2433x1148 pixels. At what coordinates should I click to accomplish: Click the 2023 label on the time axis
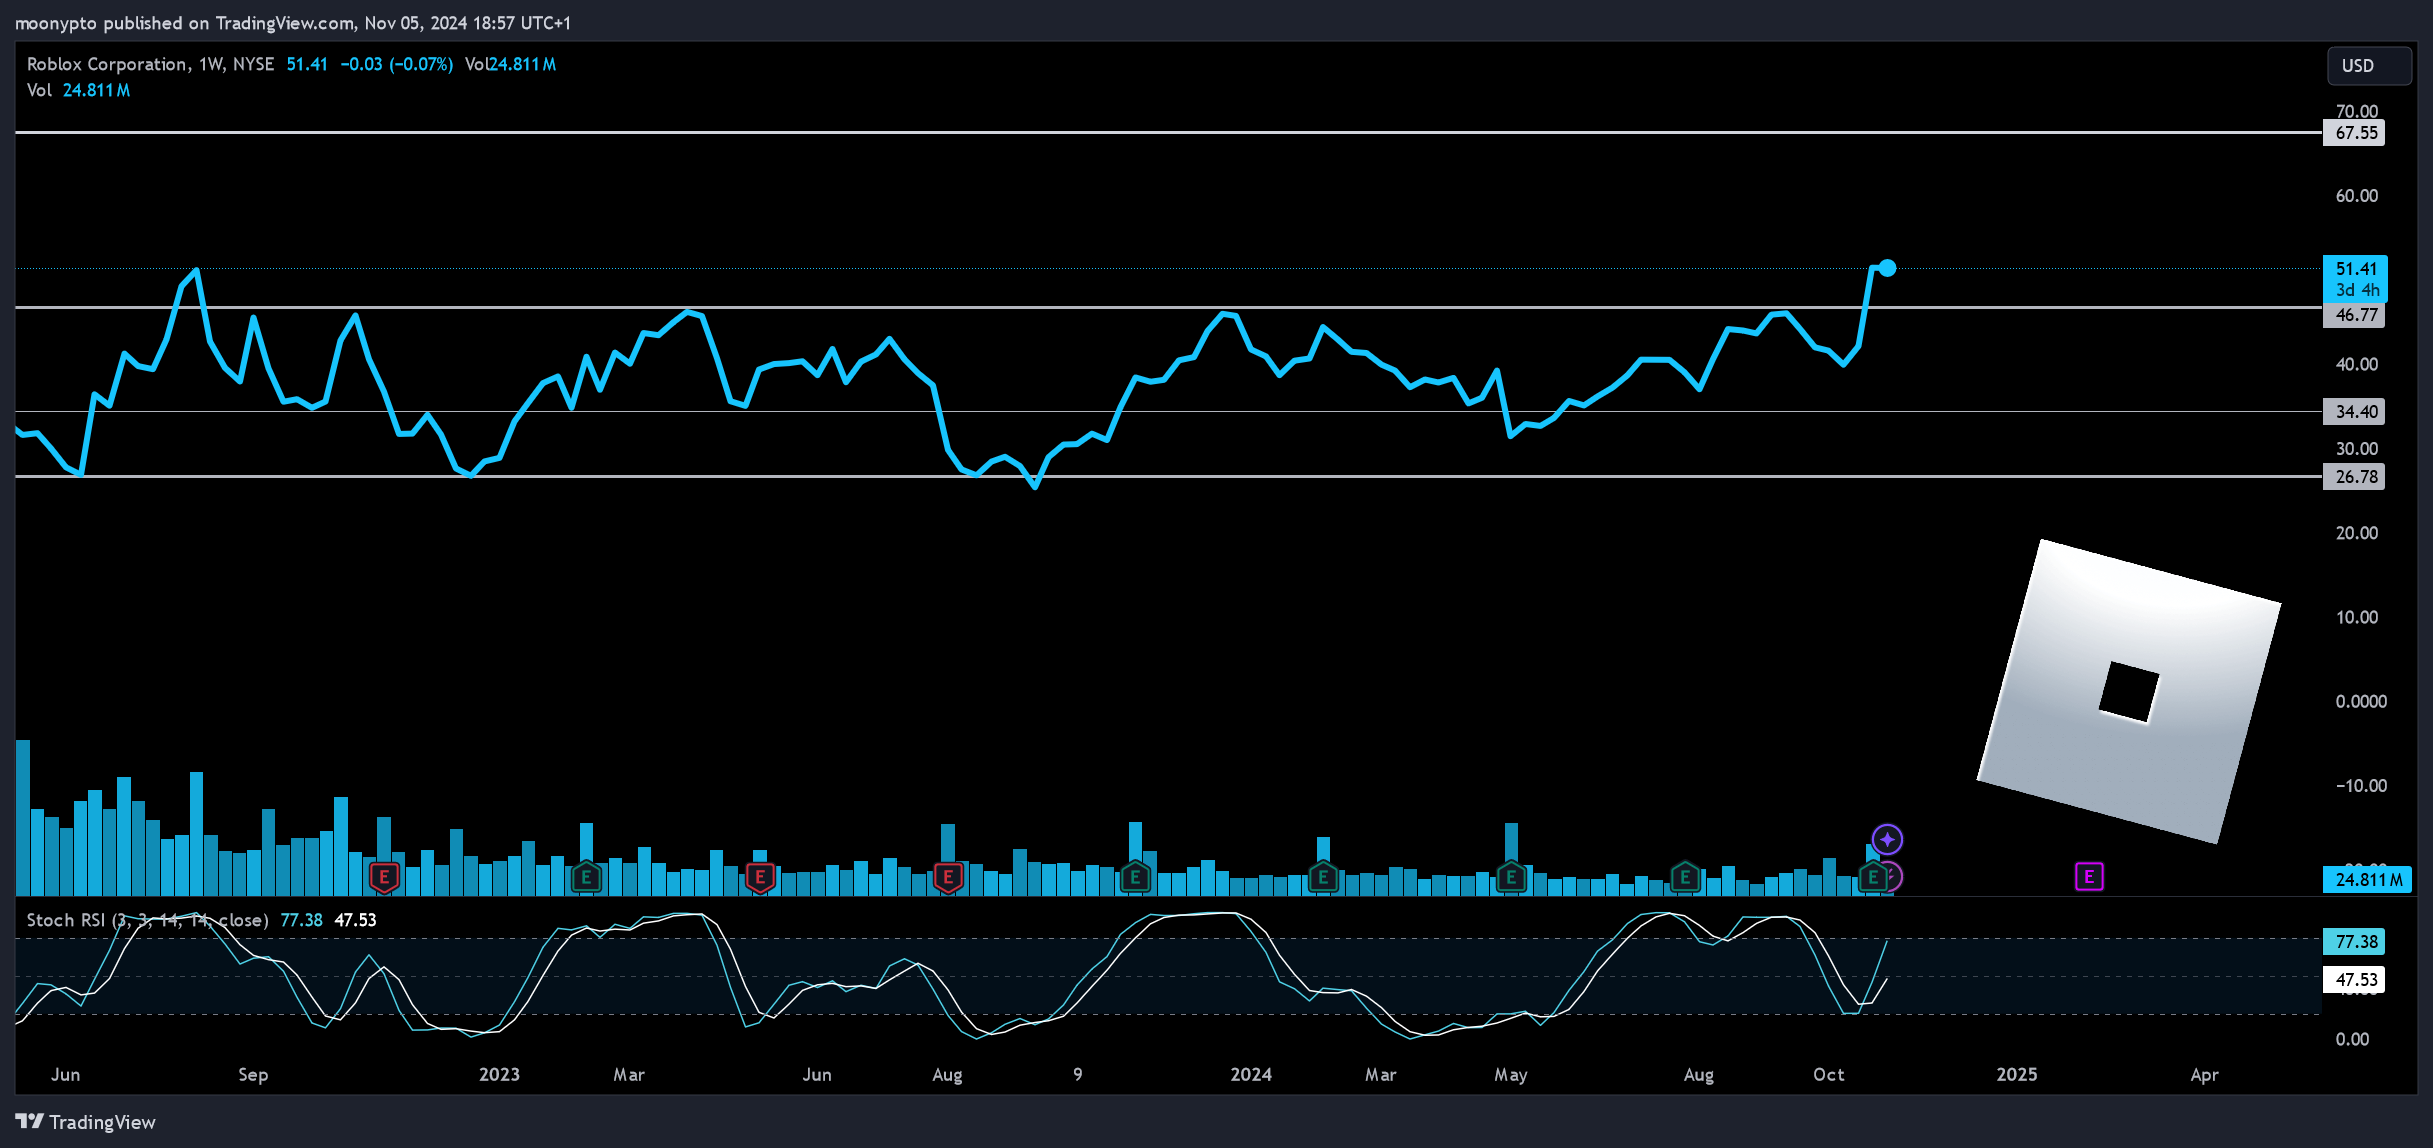[x=499, y=1075]
